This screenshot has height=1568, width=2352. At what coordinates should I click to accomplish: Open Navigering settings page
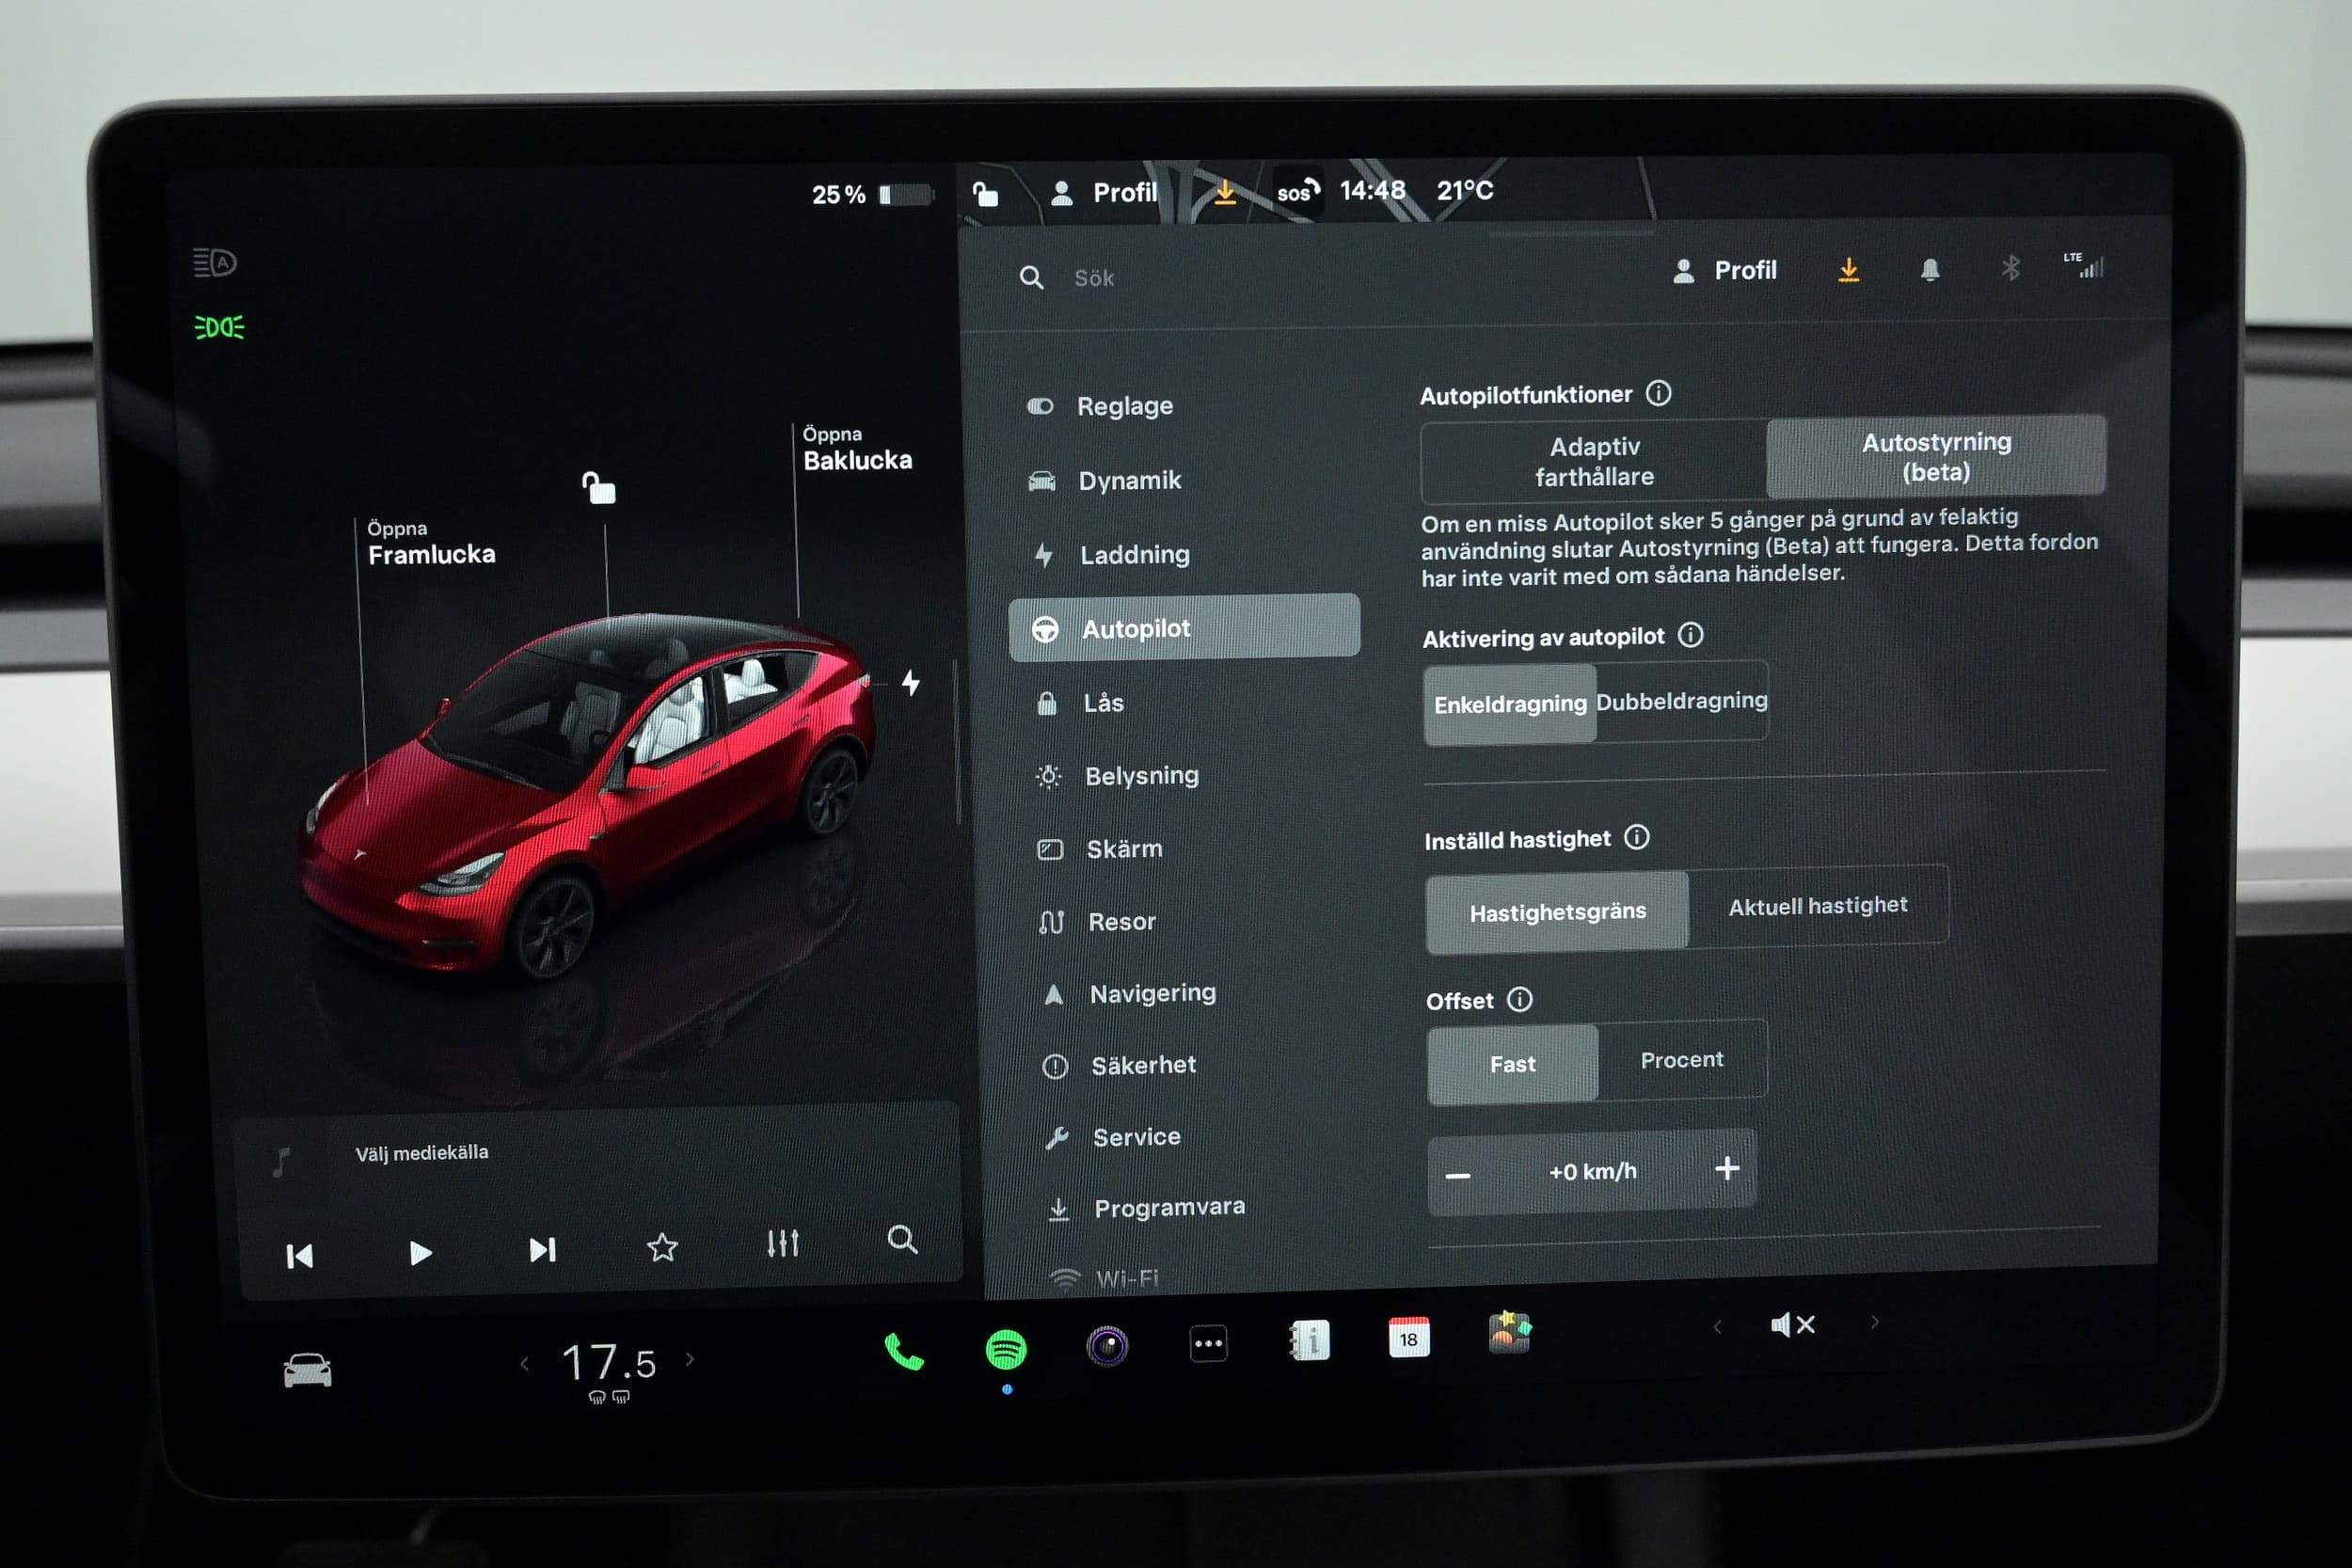click(1155, 990)
